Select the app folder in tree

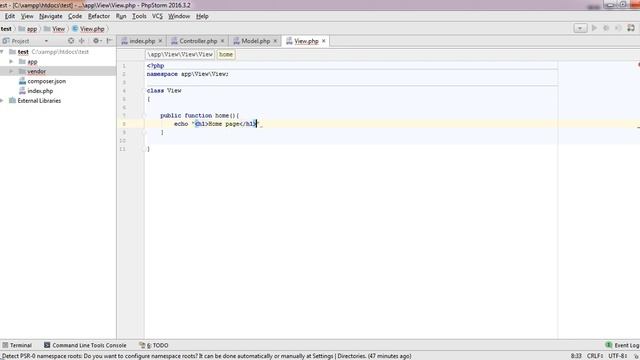(x=32, y=62)
